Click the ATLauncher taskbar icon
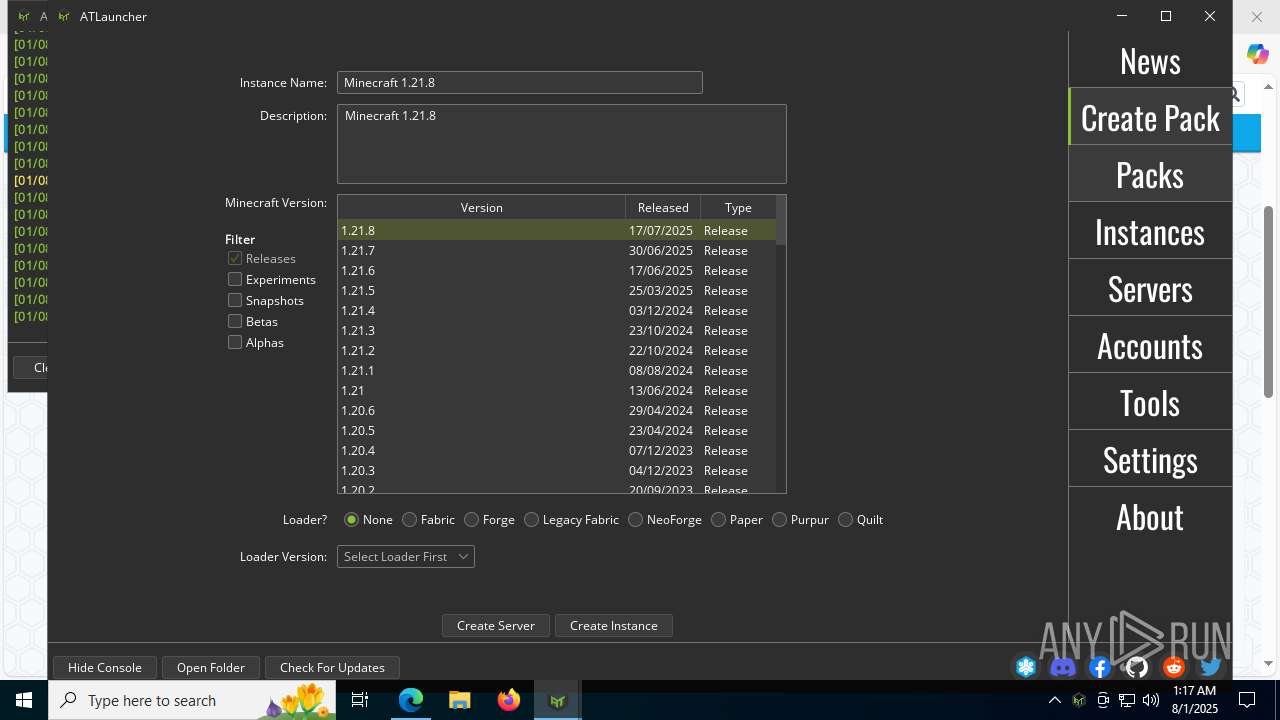Screen dimensions: 1280x720 coord(558,700)
